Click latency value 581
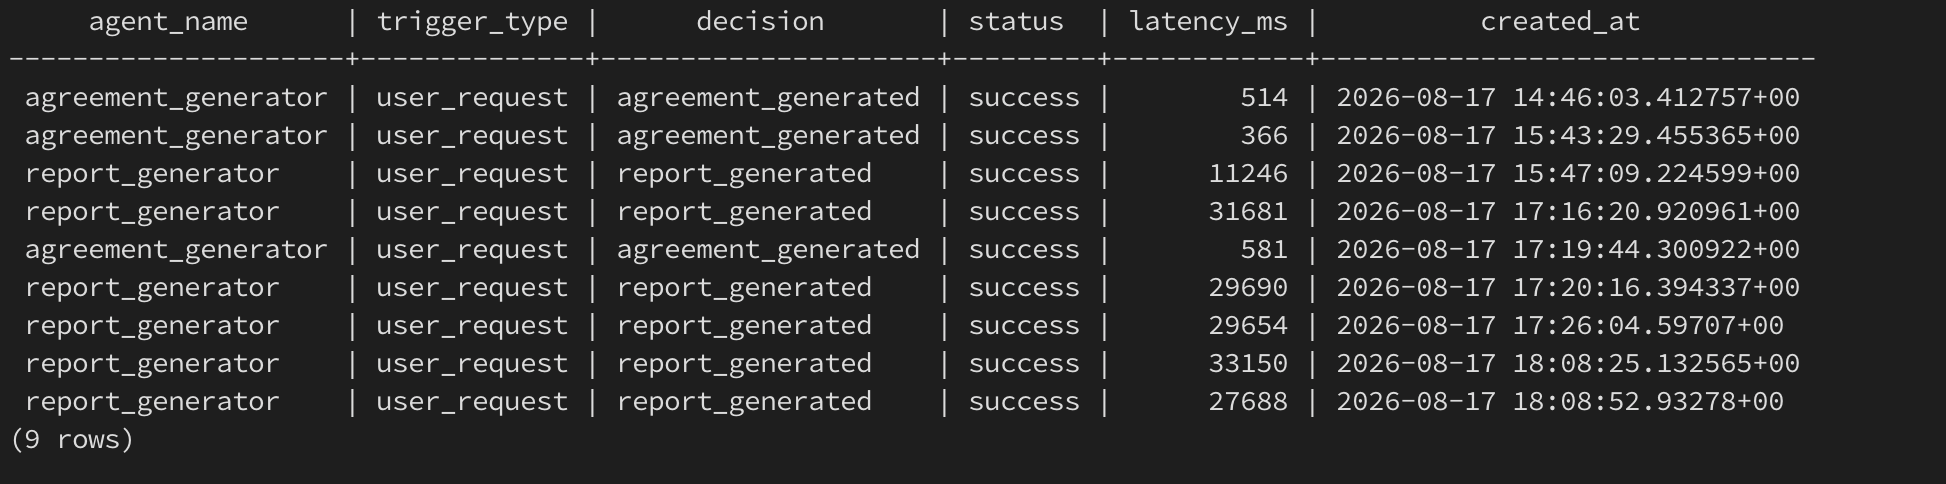The width and height of the screenshot is (1946, 484). pos(1264,250)
